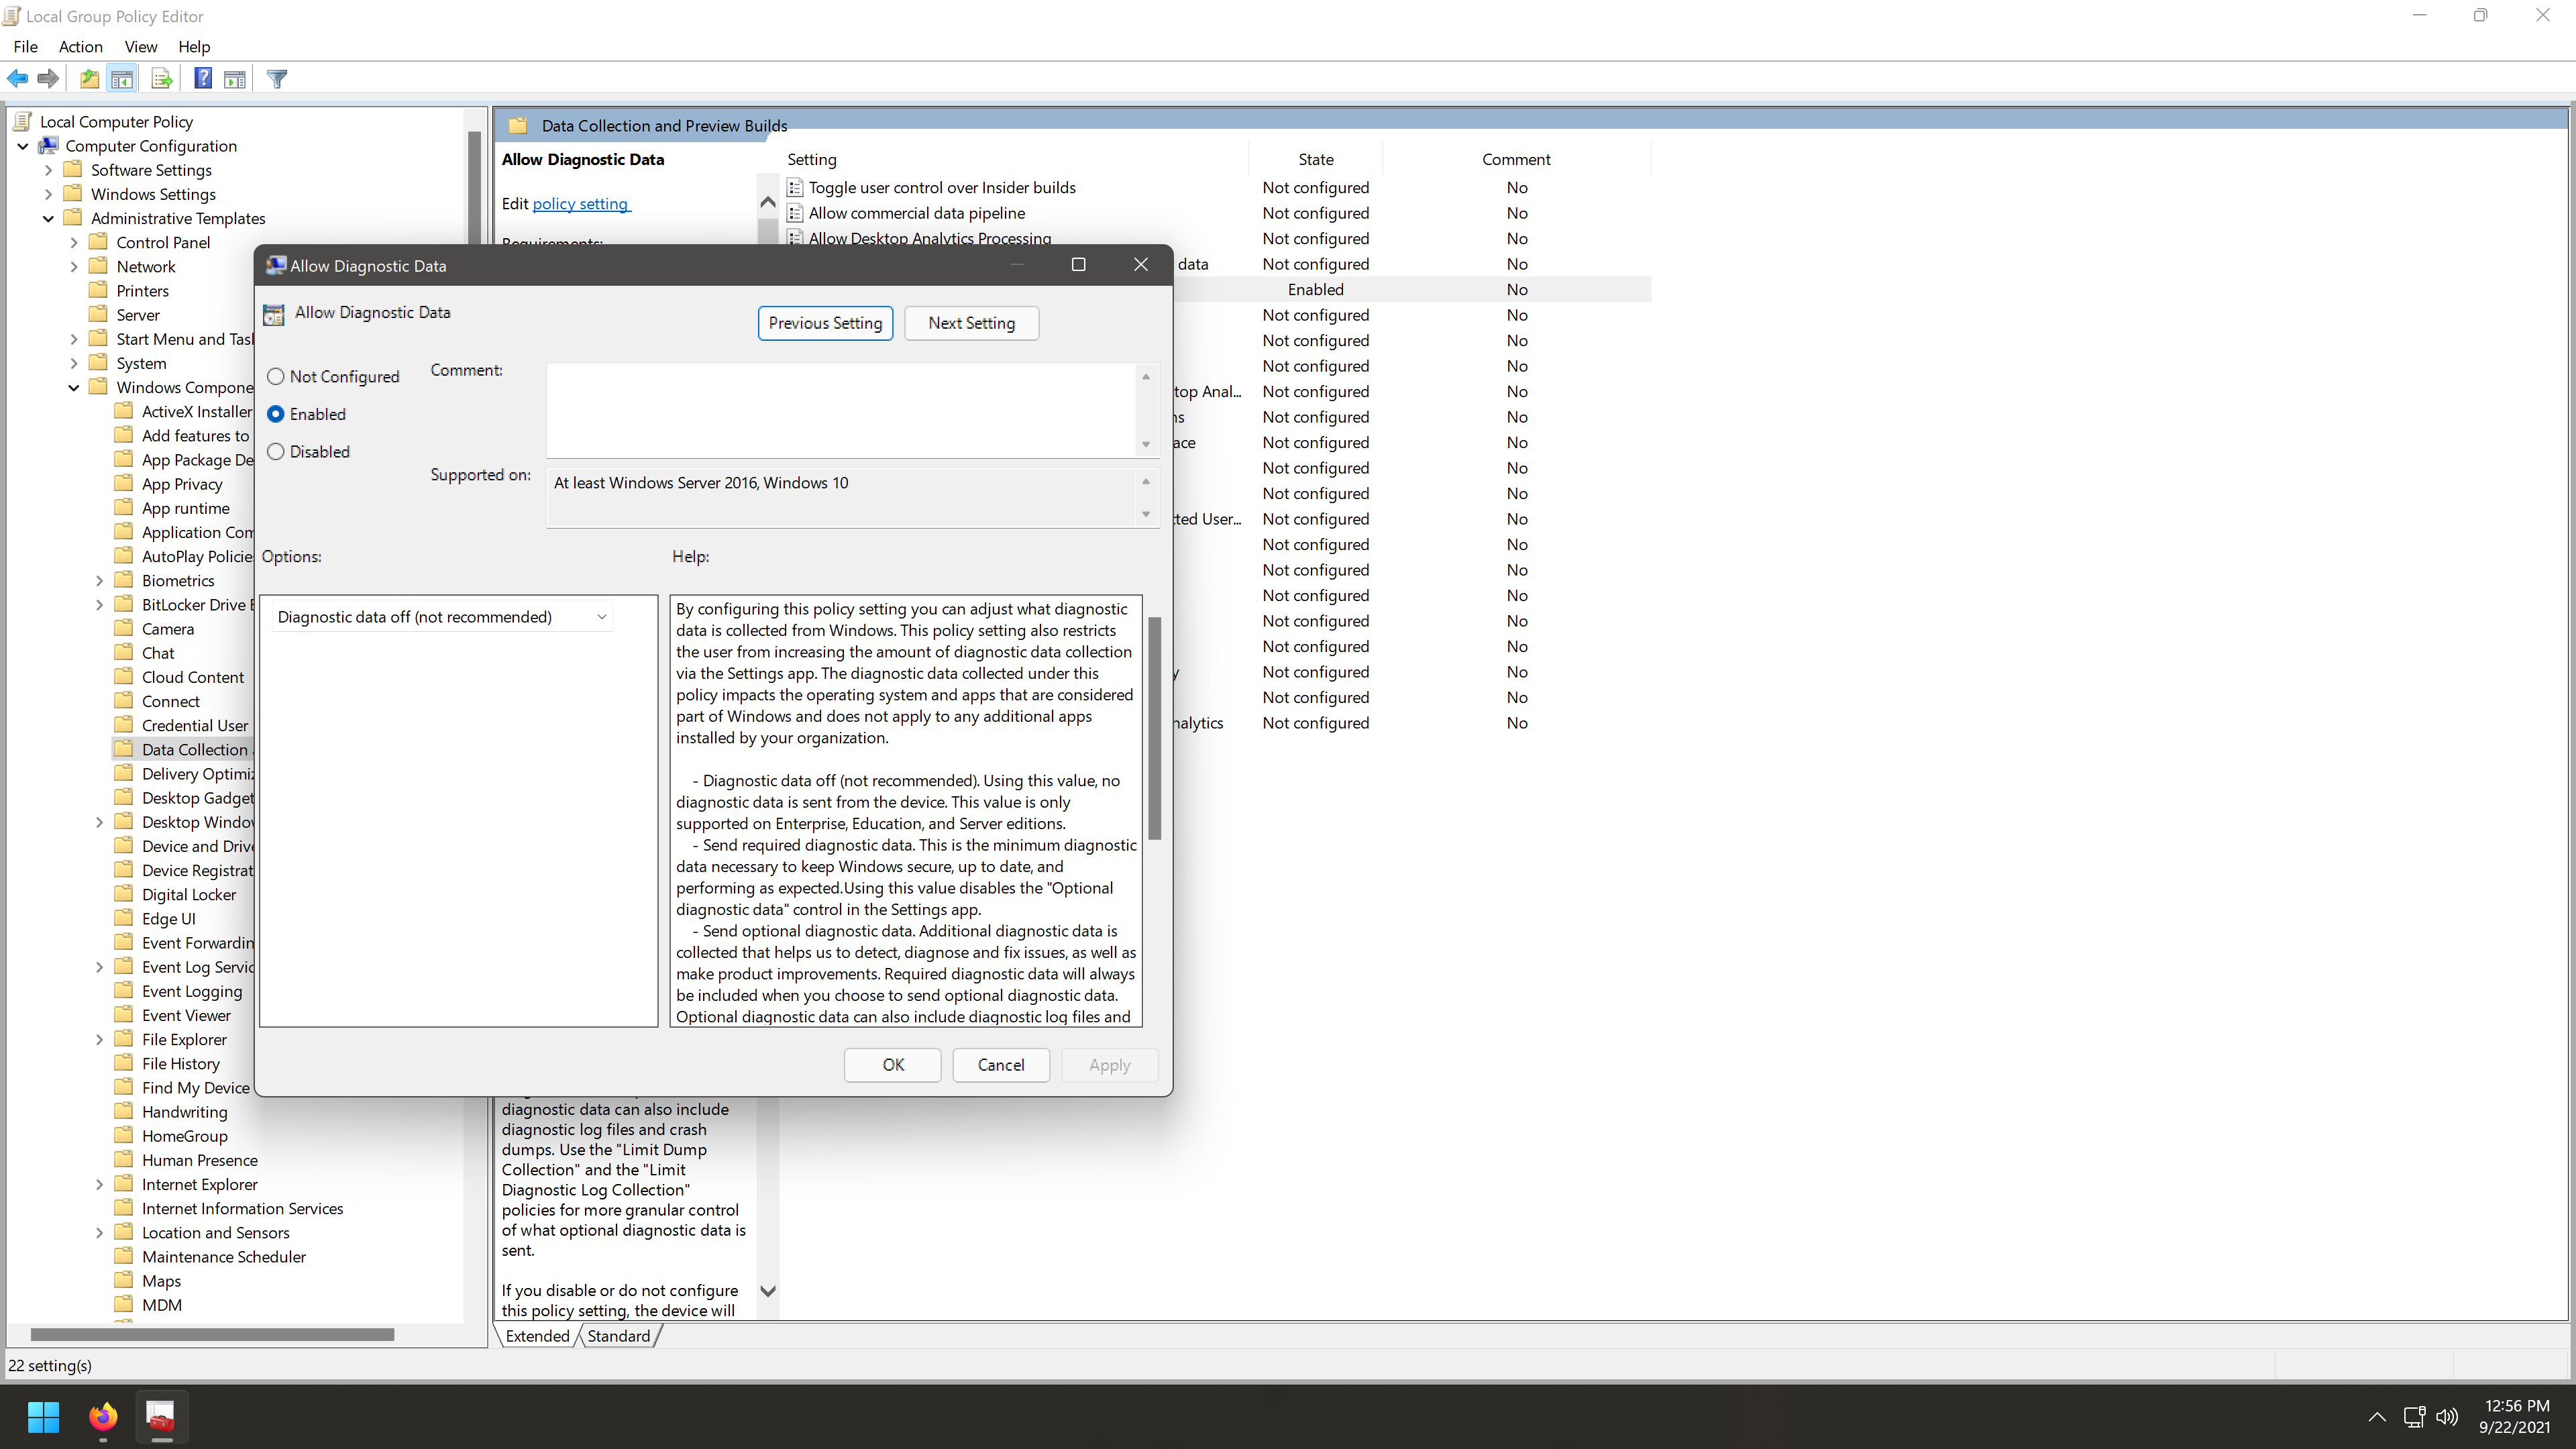
Task: Click the Windows Start button on taskbar
Action: click(x=43, y=1416)
